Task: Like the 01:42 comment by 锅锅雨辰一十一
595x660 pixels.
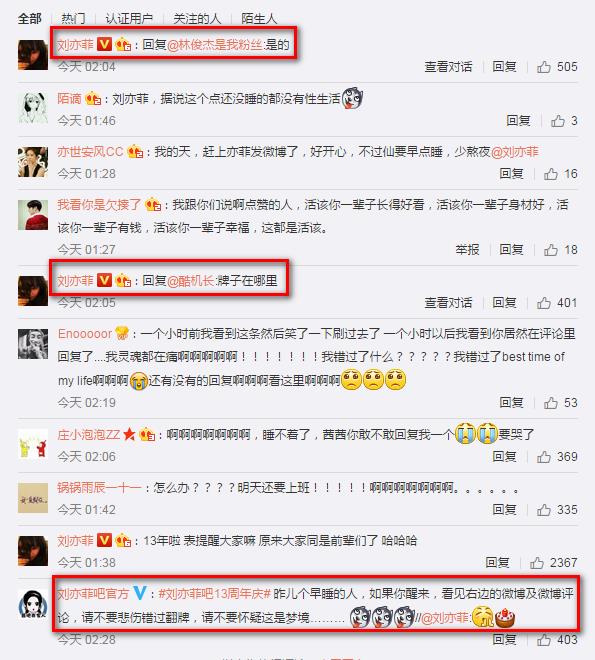Action: [x=544, y=510]
